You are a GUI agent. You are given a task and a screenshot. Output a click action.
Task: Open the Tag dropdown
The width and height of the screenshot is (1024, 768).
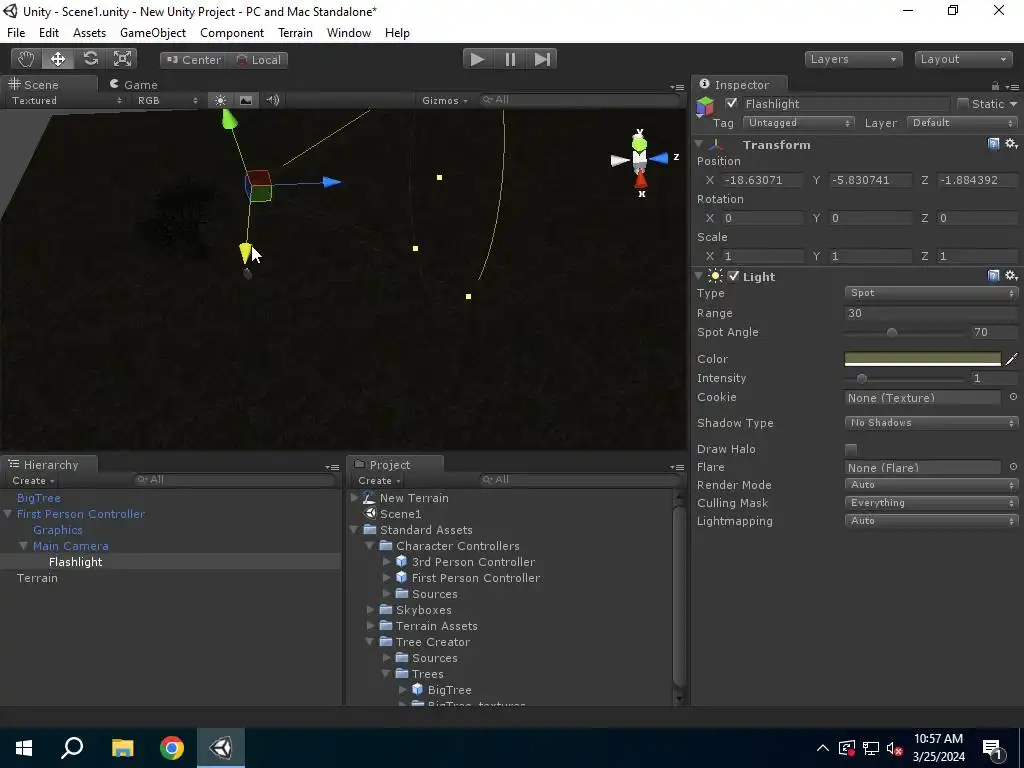point(799,123)
